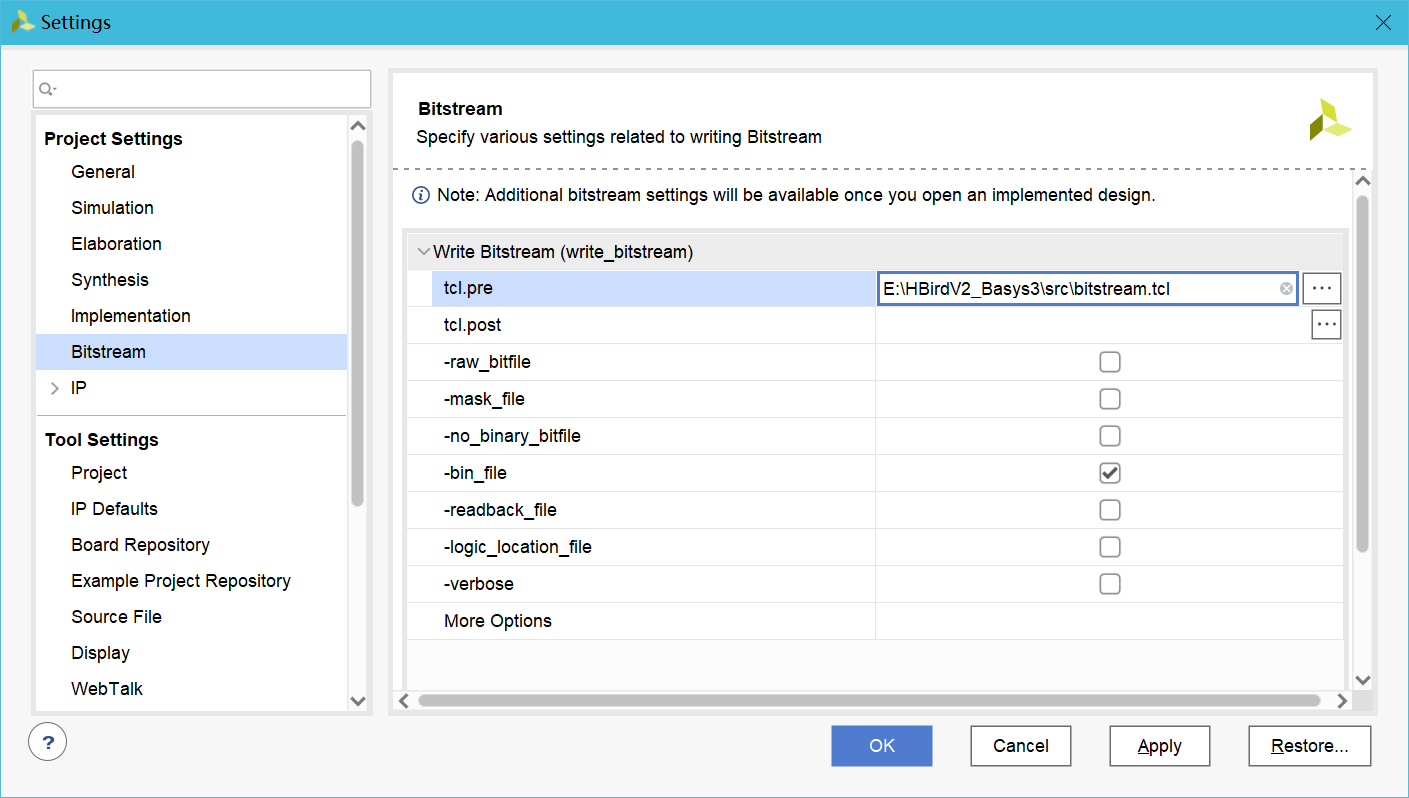Enable the -mask_file checkbox

[1109, 399]
